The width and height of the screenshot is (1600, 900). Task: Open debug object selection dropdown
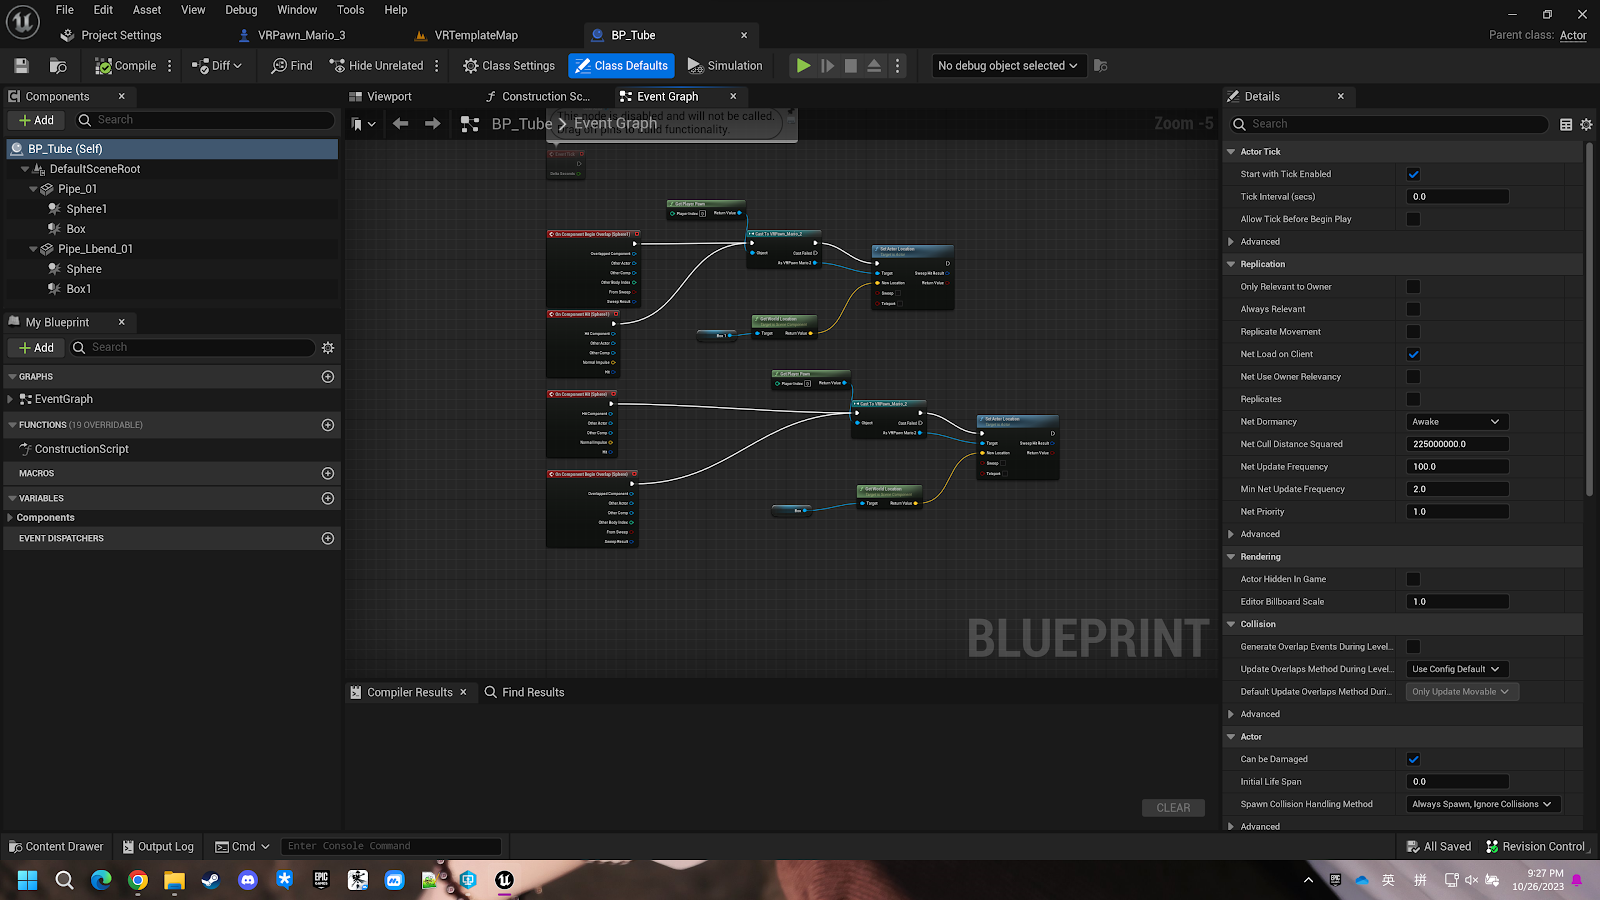[1008, 66]
